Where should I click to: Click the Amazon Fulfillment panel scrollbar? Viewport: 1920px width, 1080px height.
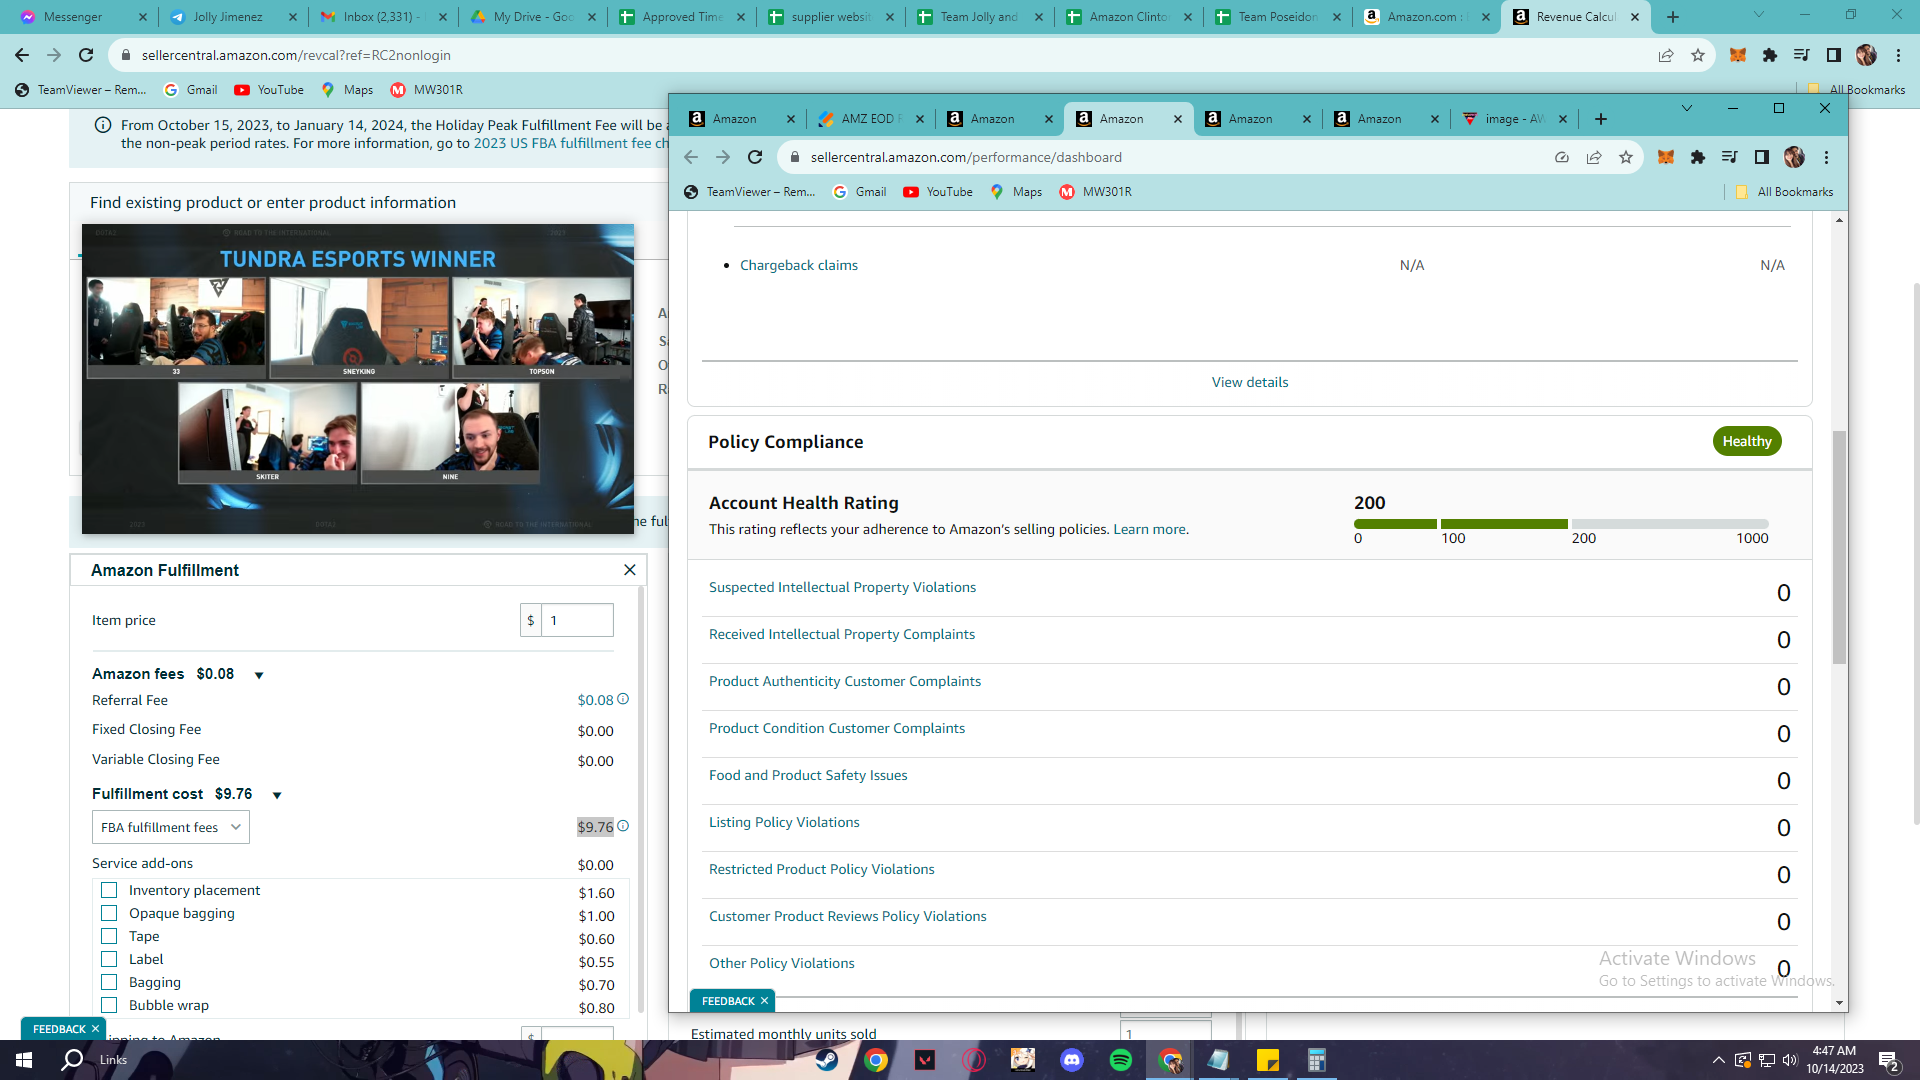tap(640, 800)
